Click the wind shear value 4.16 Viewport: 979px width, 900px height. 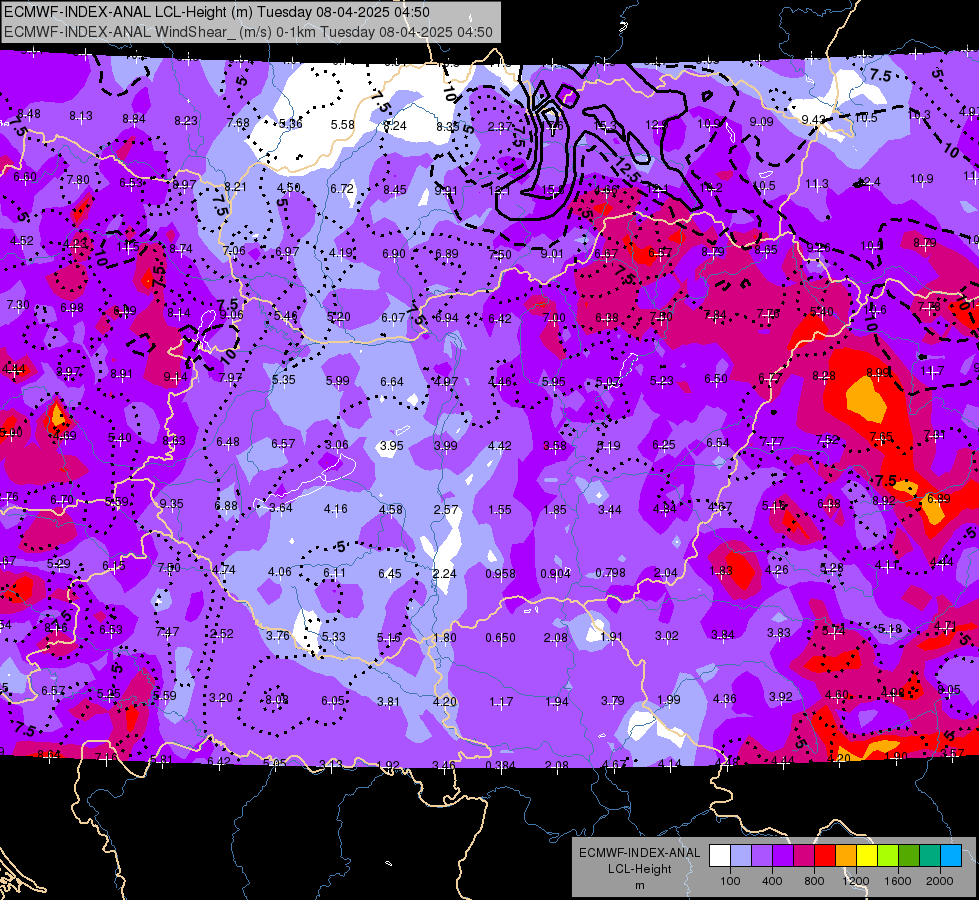click(335, 508)
